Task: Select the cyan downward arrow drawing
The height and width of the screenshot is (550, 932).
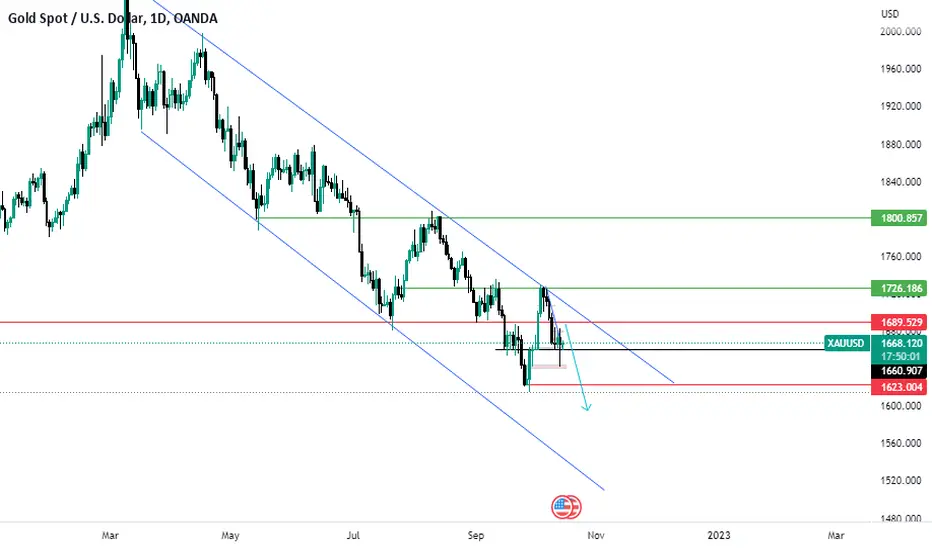Action: click(x=576, y=367)
